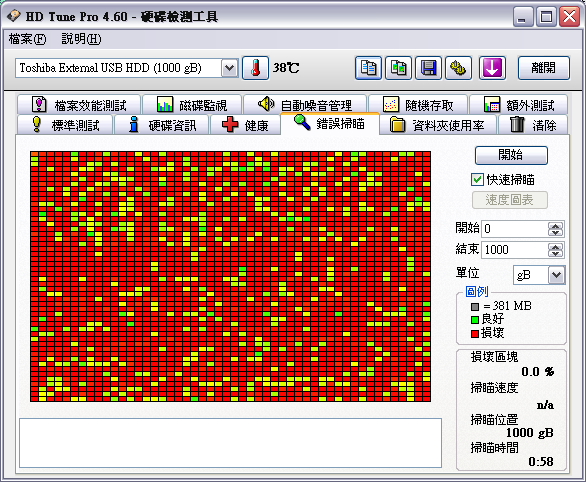This screenshot has height=482, width=586.
Task: Click the floppy disk save icon
Action: click(429, 68)
